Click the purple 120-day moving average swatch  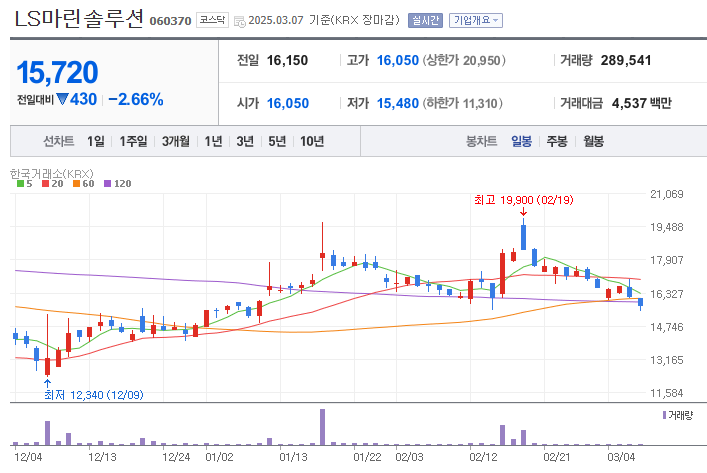tap(107, 184)
